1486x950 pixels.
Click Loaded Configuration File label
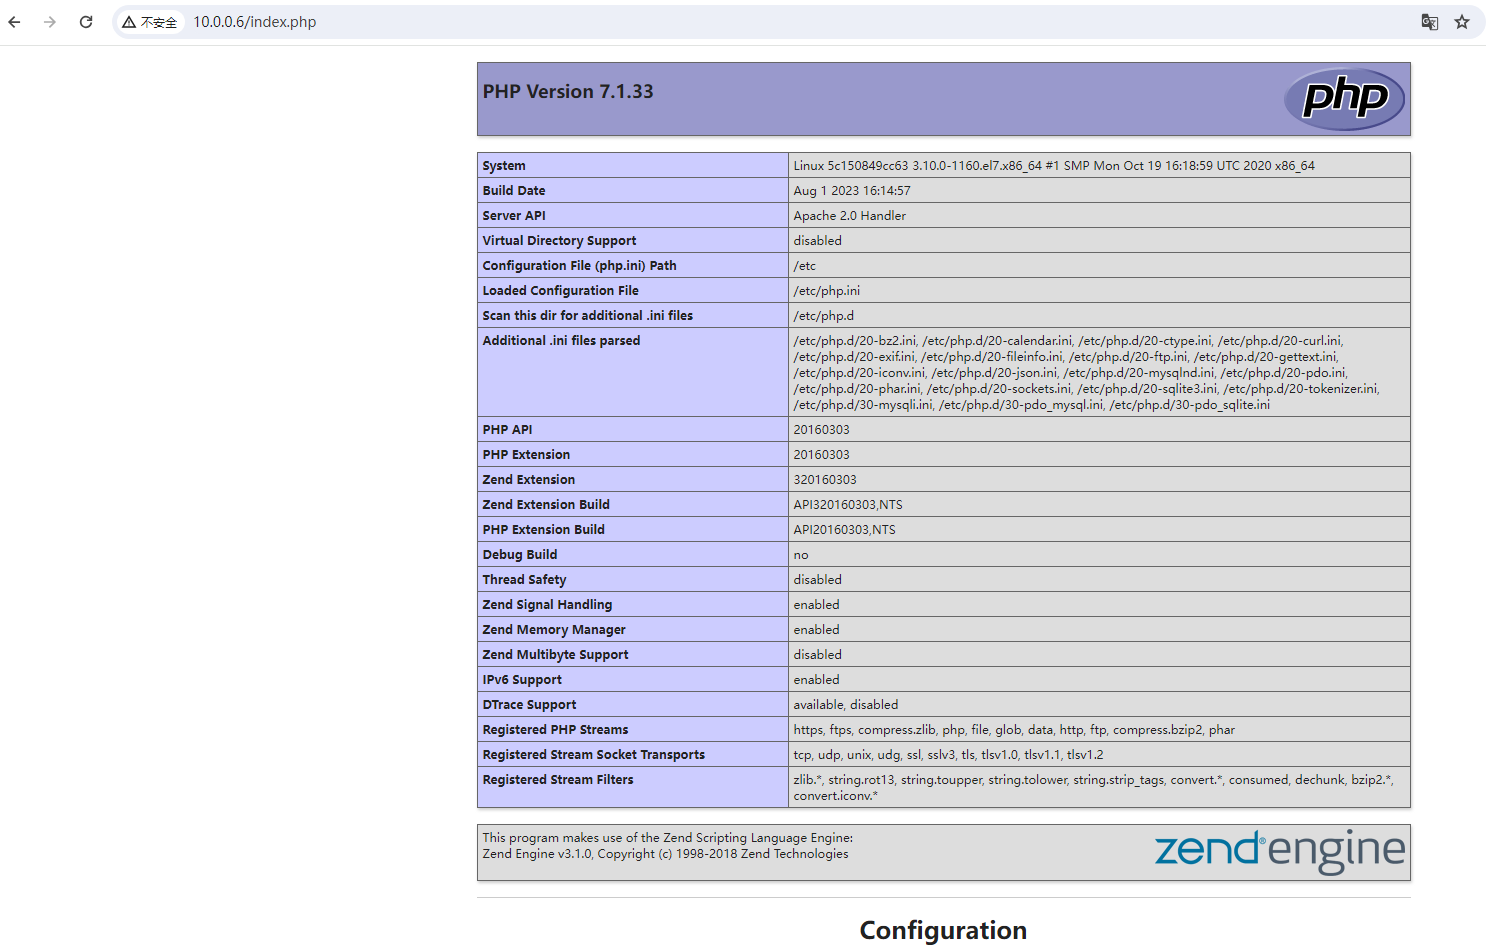tap(560, 291)
